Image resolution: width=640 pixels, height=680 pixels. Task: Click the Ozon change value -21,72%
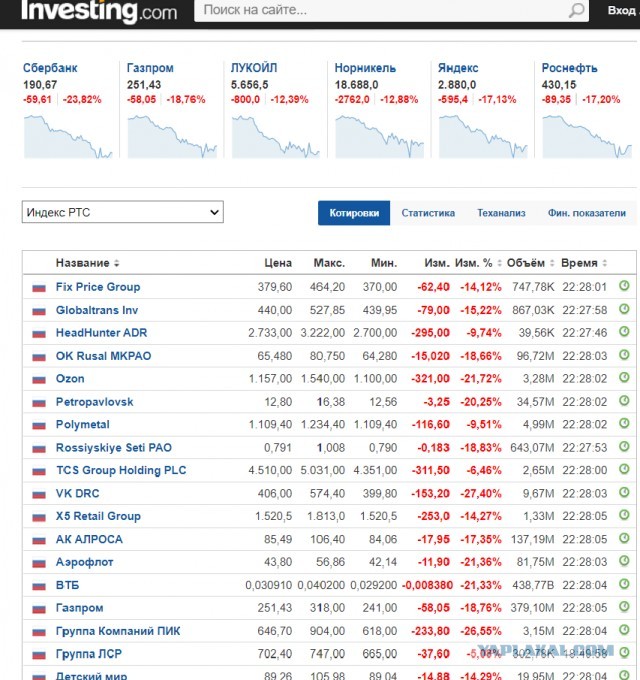(480, 379)
